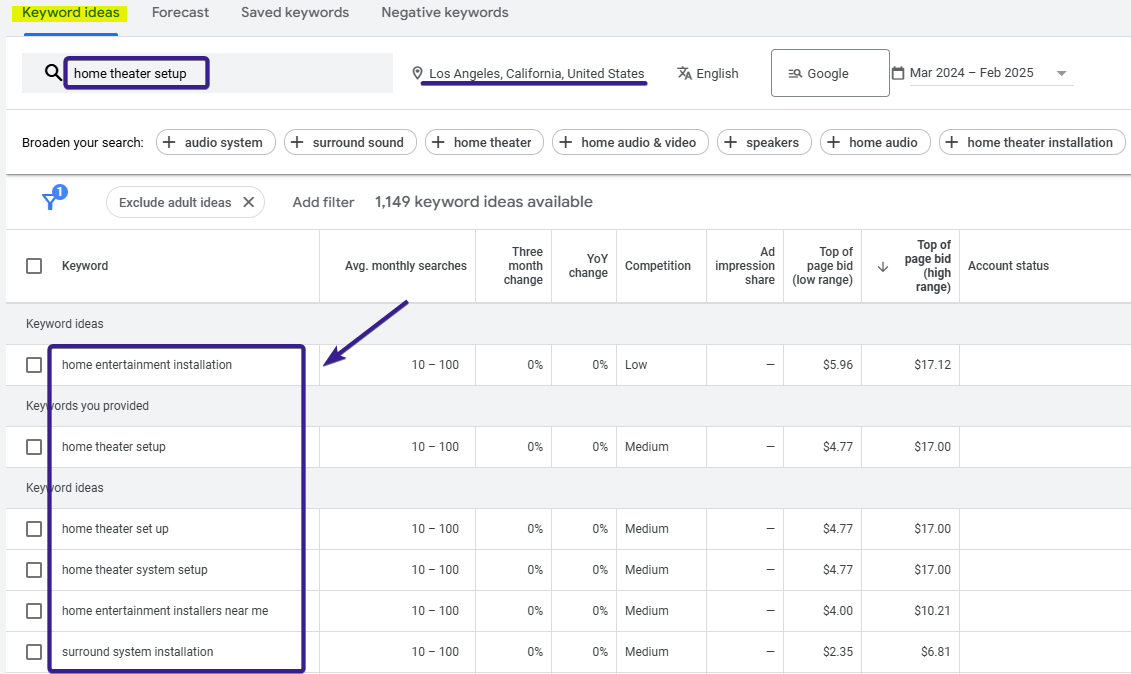Add the surround sound keyword suggestion chip

[x=350, y=142]
